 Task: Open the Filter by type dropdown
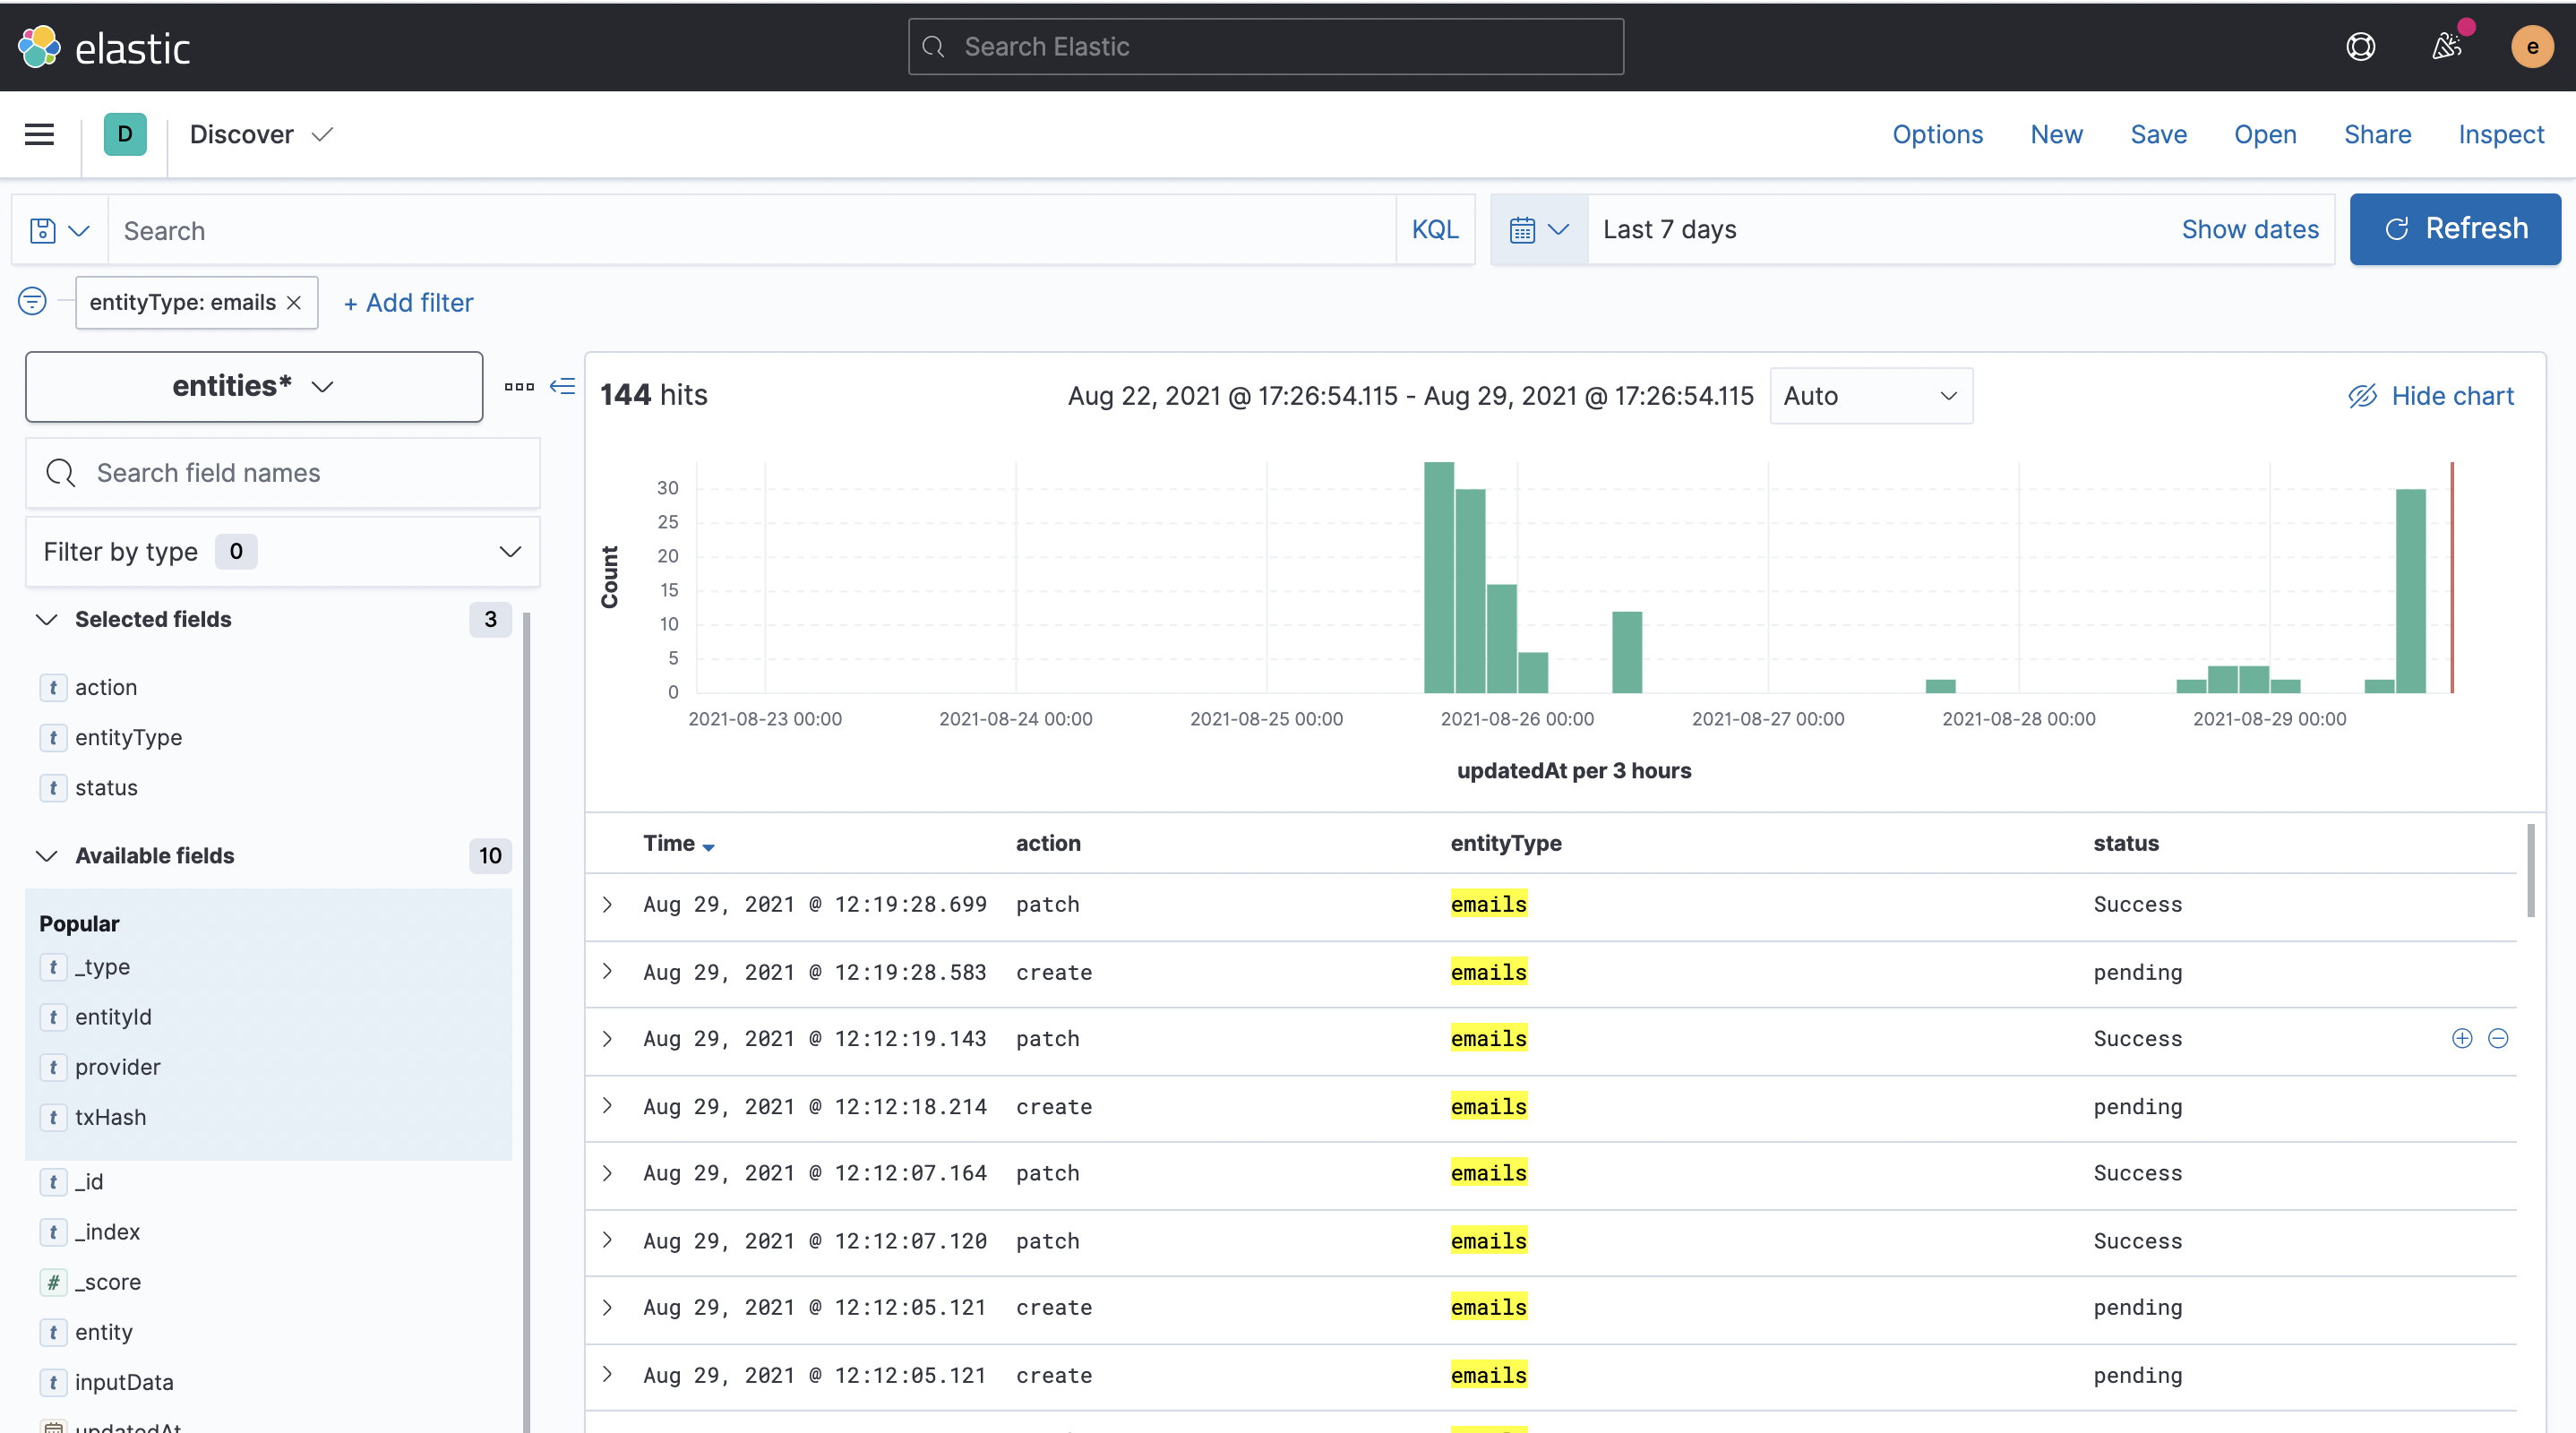[283, 552]
